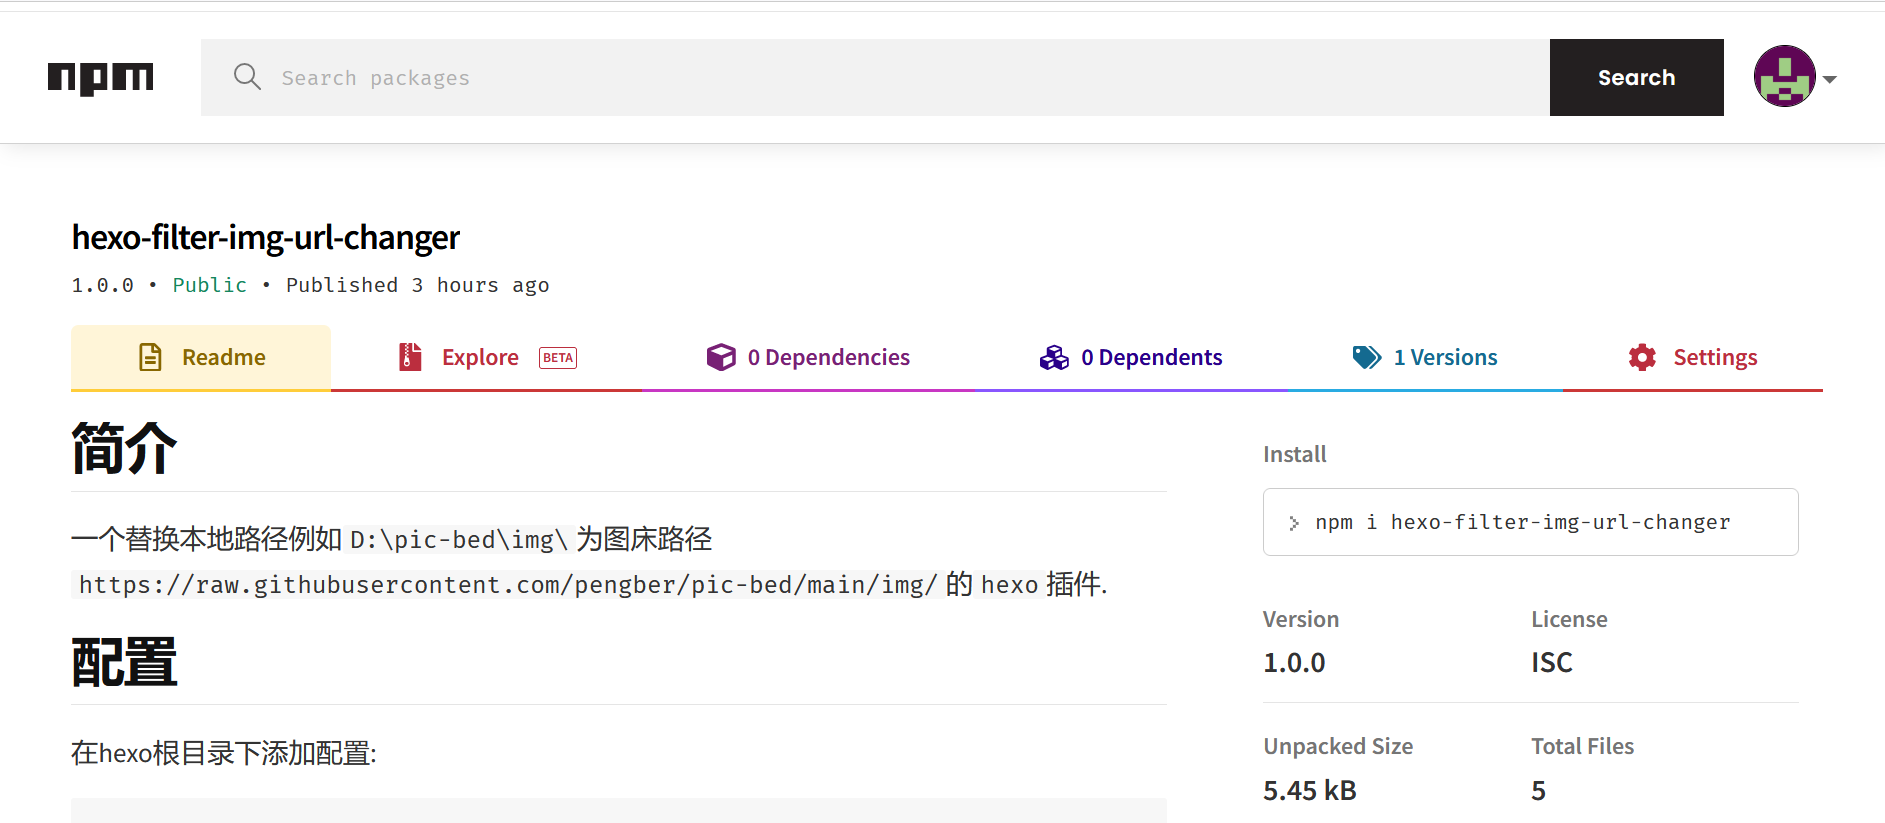This screenshot has width=1885, height=823.
Task: Click the 在hexo根目录下添加配置 line
Action: [x=224, y=753]
